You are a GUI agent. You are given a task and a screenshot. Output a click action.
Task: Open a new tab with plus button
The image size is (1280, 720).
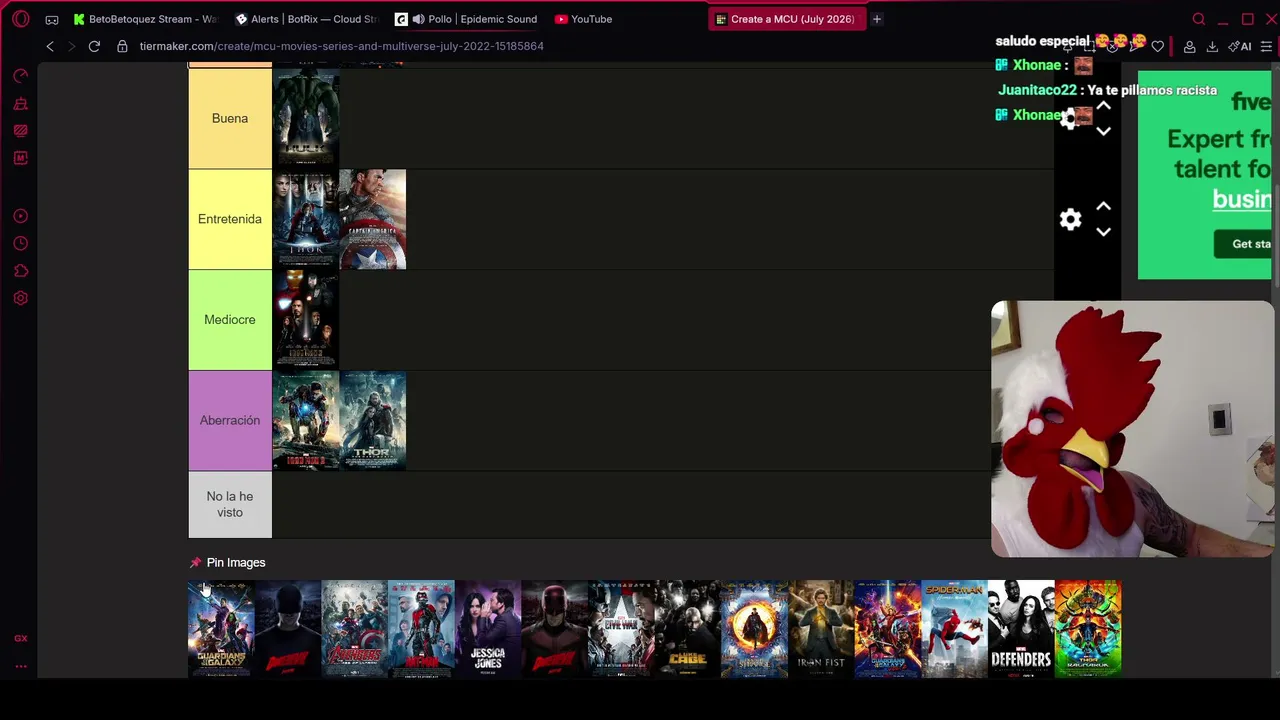877,19
